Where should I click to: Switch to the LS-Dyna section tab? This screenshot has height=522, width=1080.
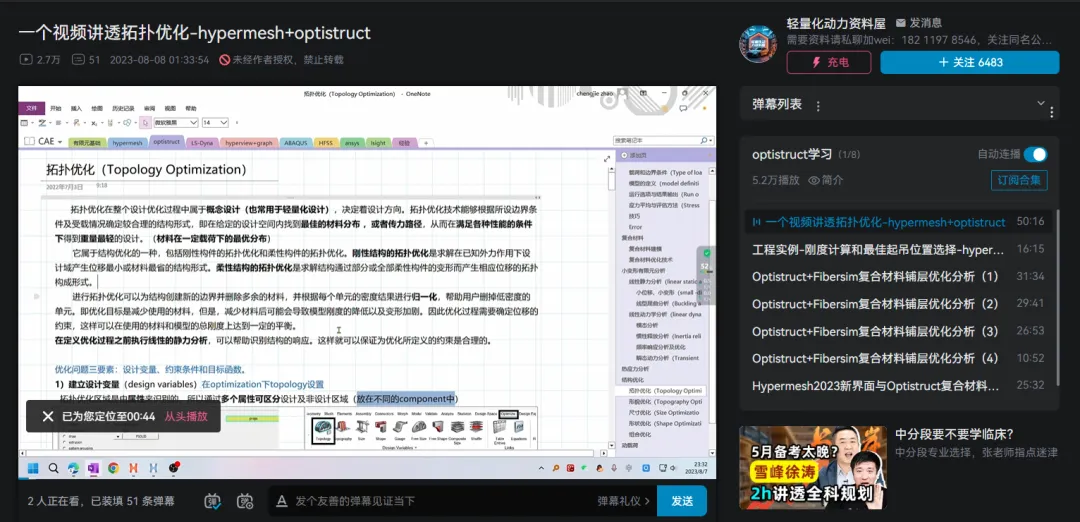pos(202,143)
